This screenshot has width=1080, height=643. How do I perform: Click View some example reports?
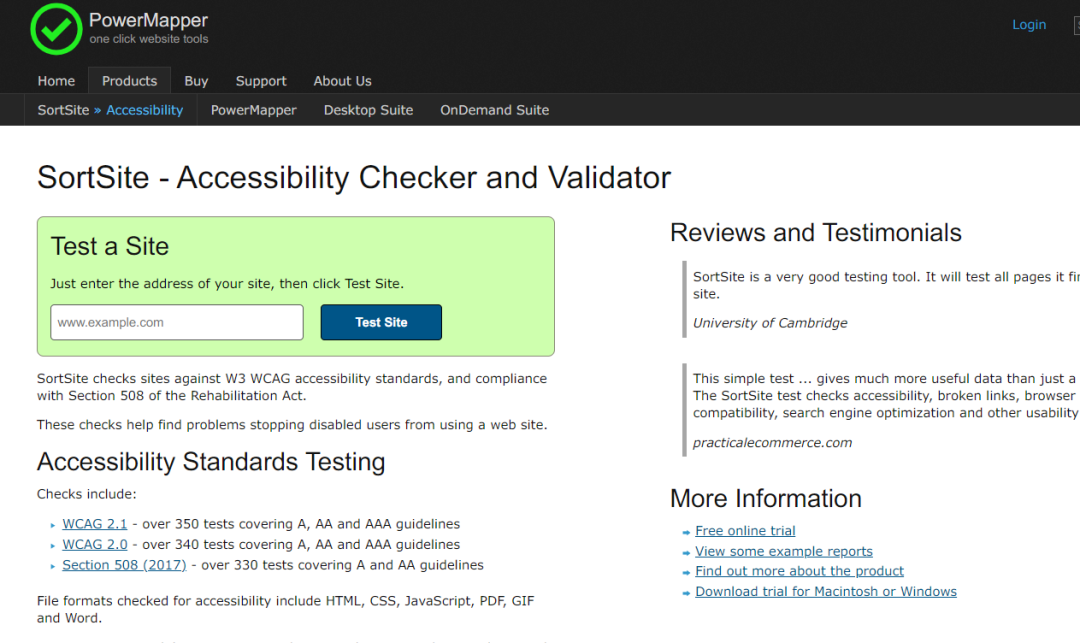point(784,551)
